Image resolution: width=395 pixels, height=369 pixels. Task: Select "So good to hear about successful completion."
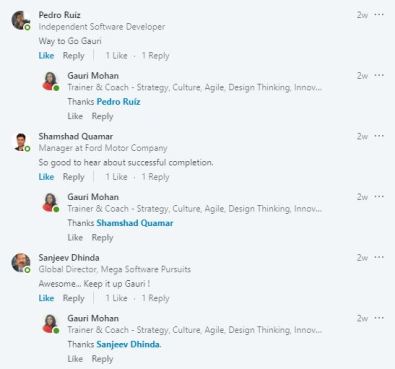click(126, 163)
